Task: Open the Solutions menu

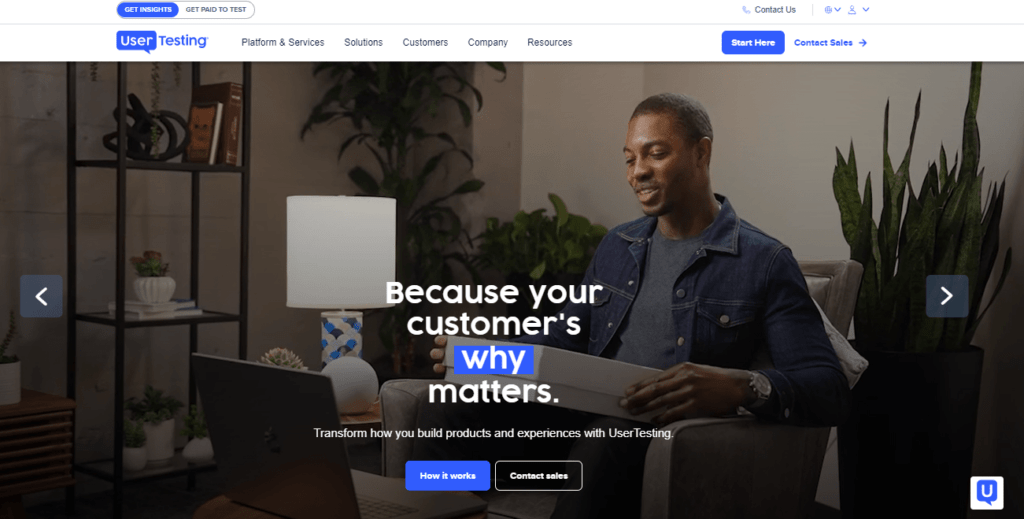Action: coord(363,42)
